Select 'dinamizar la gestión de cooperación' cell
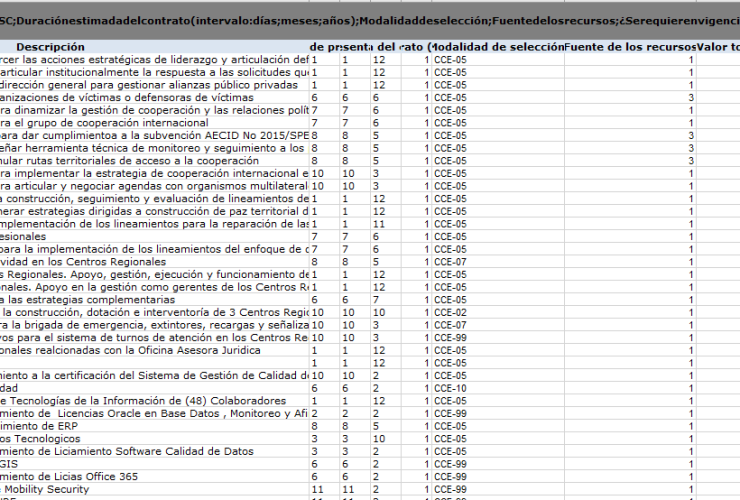The image size is (740, 500). click(x=155, y=110)
